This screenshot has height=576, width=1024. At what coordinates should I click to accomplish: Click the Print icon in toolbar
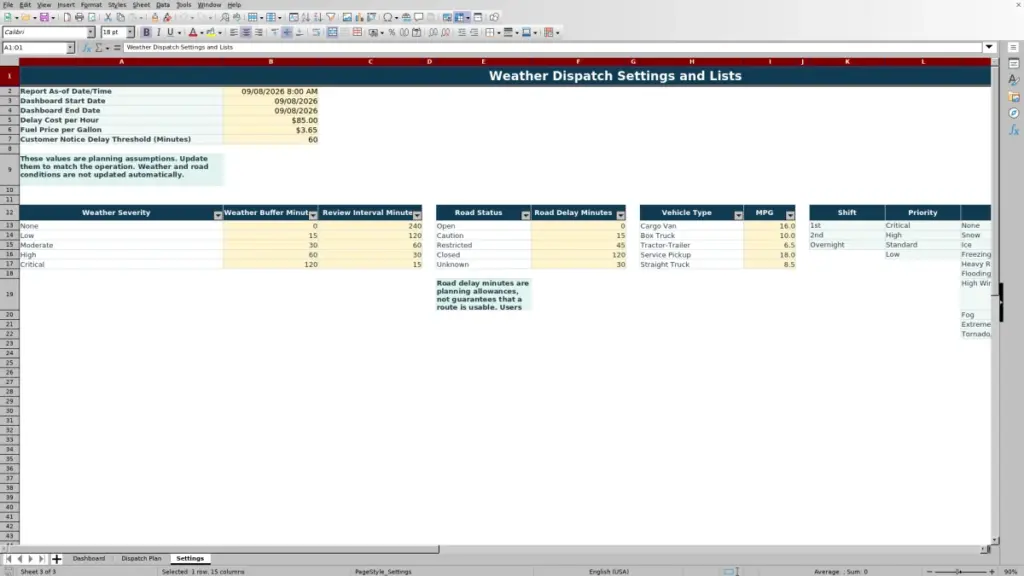[x=79, y=17]
